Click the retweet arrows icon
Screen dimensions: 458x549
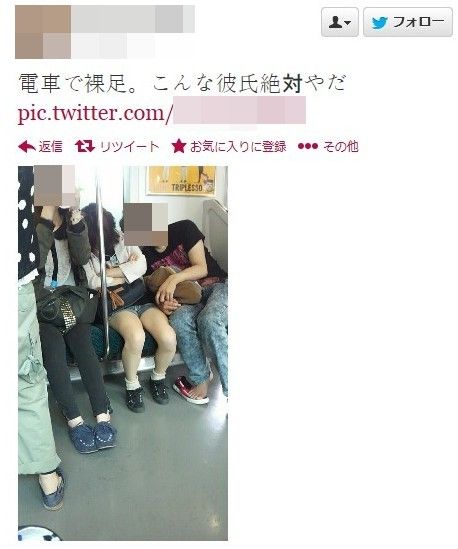tap(85, 146)
